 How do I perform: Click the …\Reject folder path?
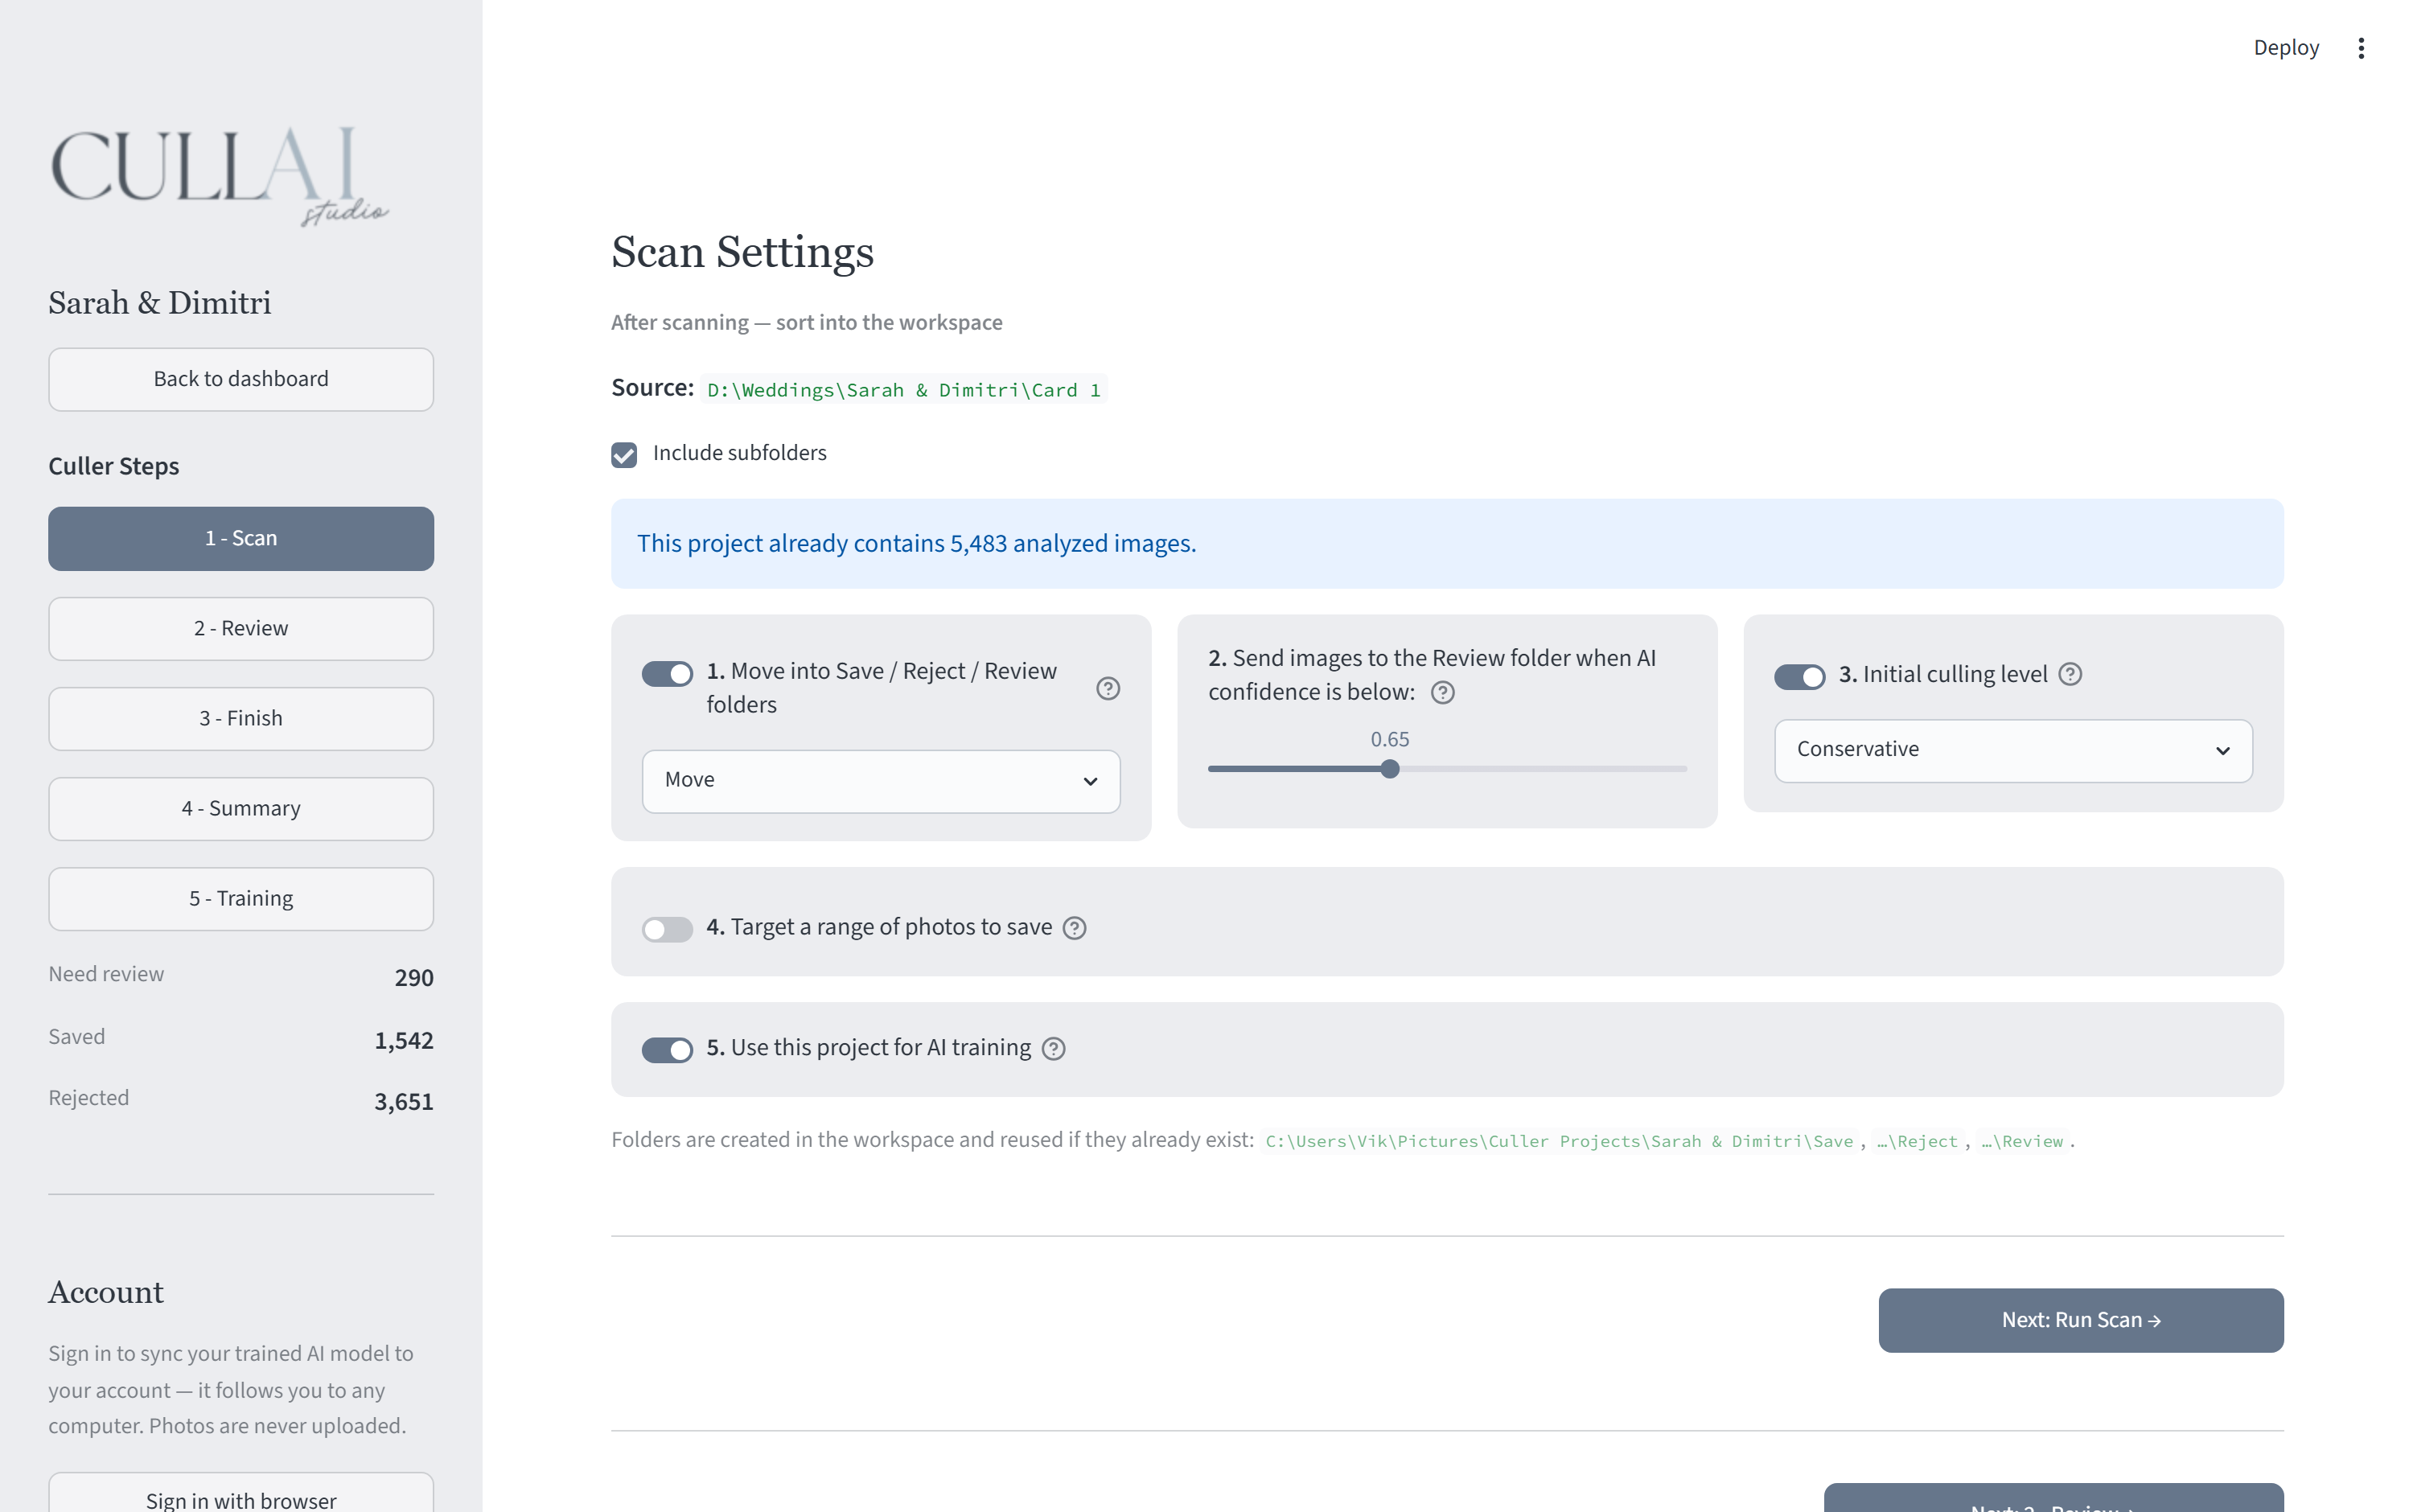[1917, 1141]
